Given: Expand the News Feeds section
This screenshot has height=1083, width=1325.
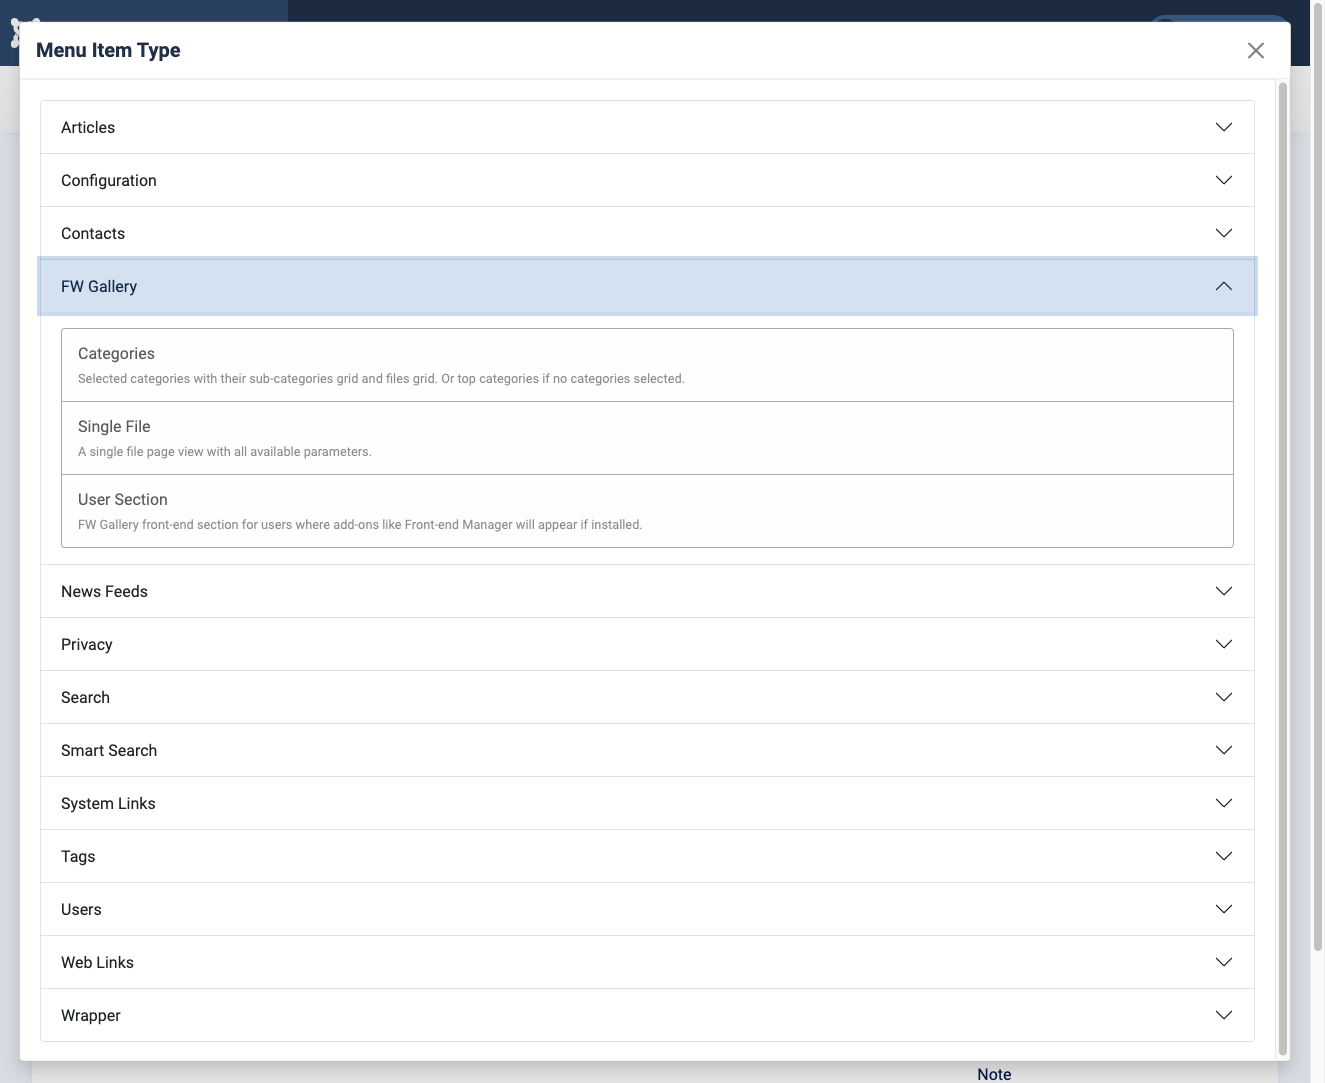Looking at the screenshot, I should point(646,591).
